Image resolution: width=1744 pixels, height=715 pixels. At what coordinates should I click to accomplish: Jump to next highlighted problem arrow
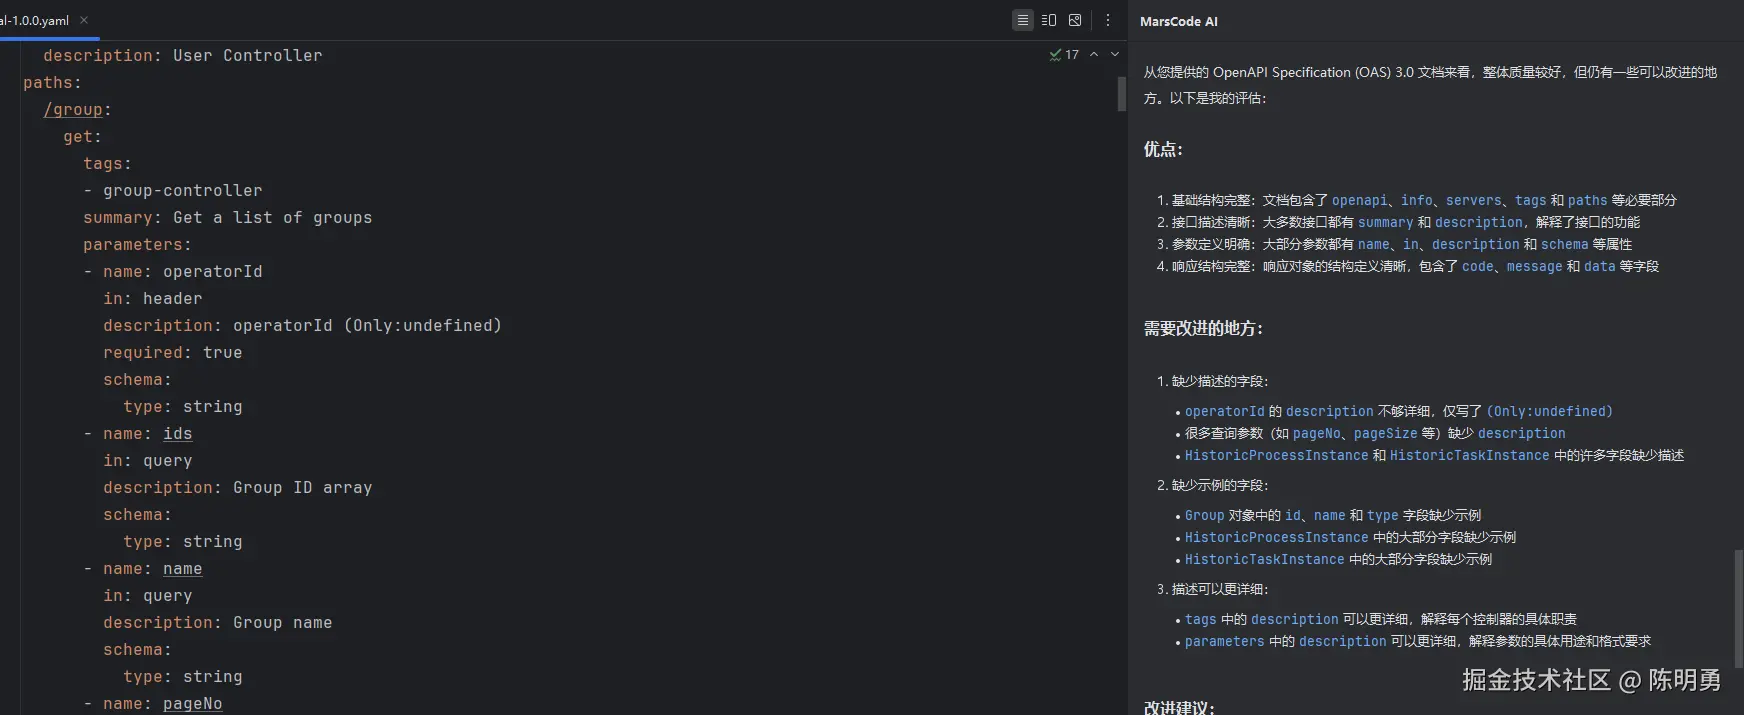pyautogui.click(x=1115, y=55)
